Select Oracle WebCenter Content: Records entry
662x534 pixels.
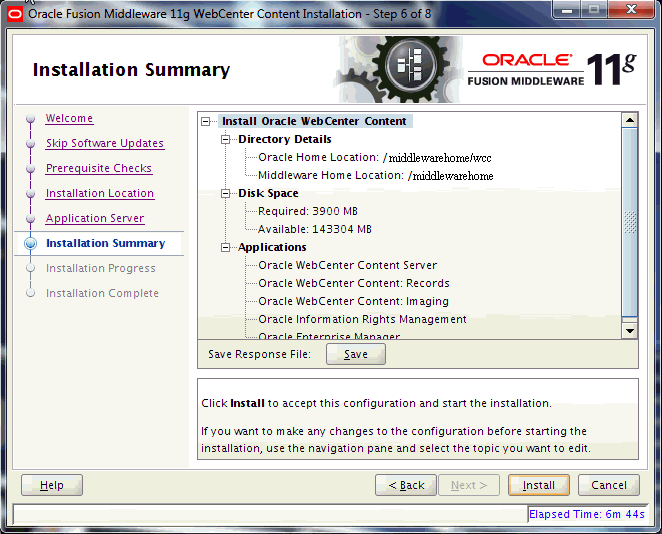pyautogui.click(x=354, y=283)
